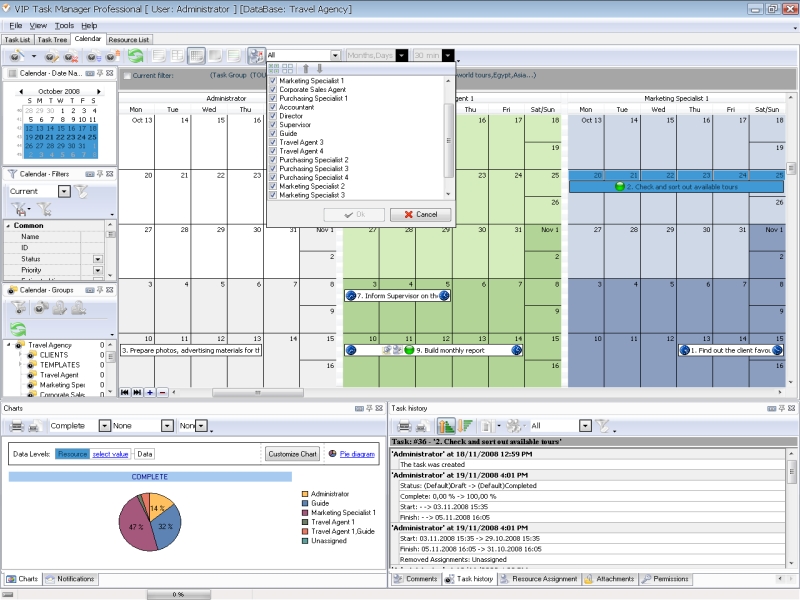Click the green refresh icon in the toolbar
800x600 pixels.
(x=134, y=56)
